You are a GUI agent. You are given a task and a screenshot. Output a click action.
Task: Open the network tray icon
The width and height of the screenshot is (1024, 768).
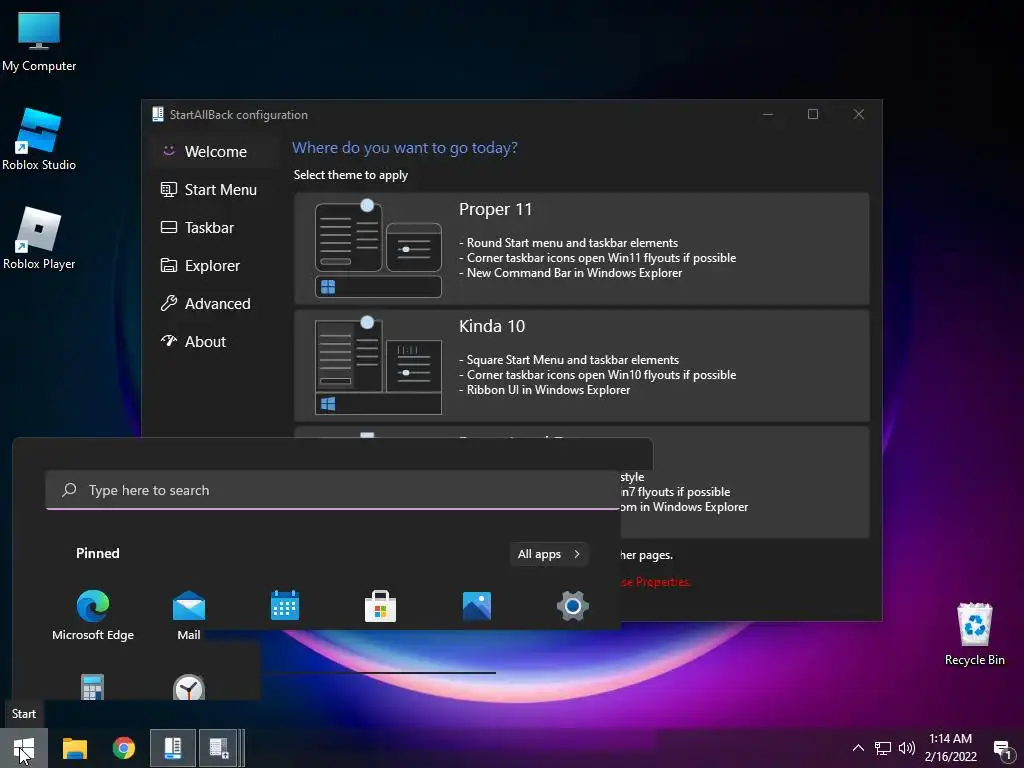(x=882, y=748)
